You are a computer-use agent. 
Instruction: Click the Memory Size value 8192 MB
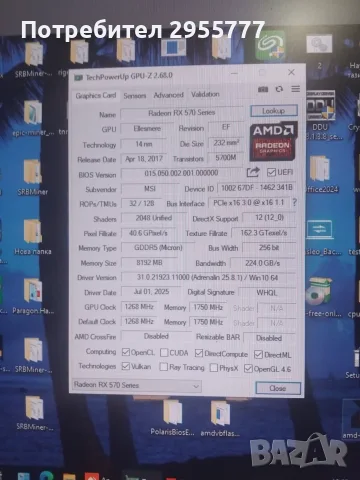point(149,263)
